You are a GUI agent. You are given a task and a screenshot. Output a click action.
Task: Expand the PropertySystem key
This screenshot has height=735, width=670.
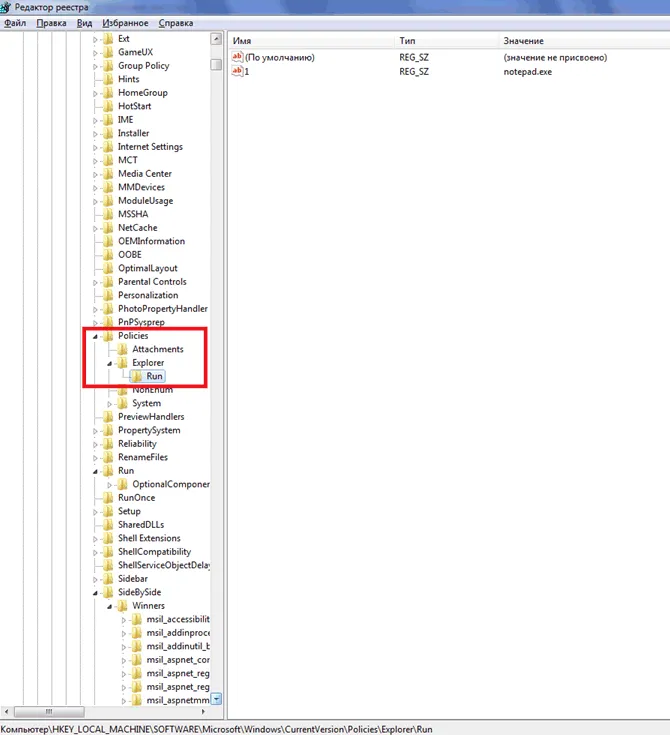tap(95, 431)
